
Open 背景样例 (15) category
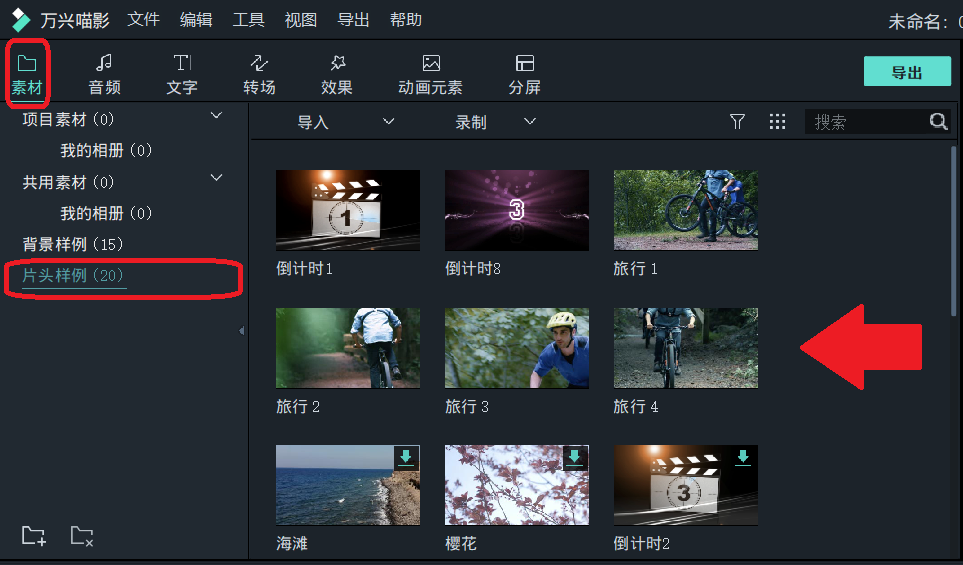click(x=73, y=244)
